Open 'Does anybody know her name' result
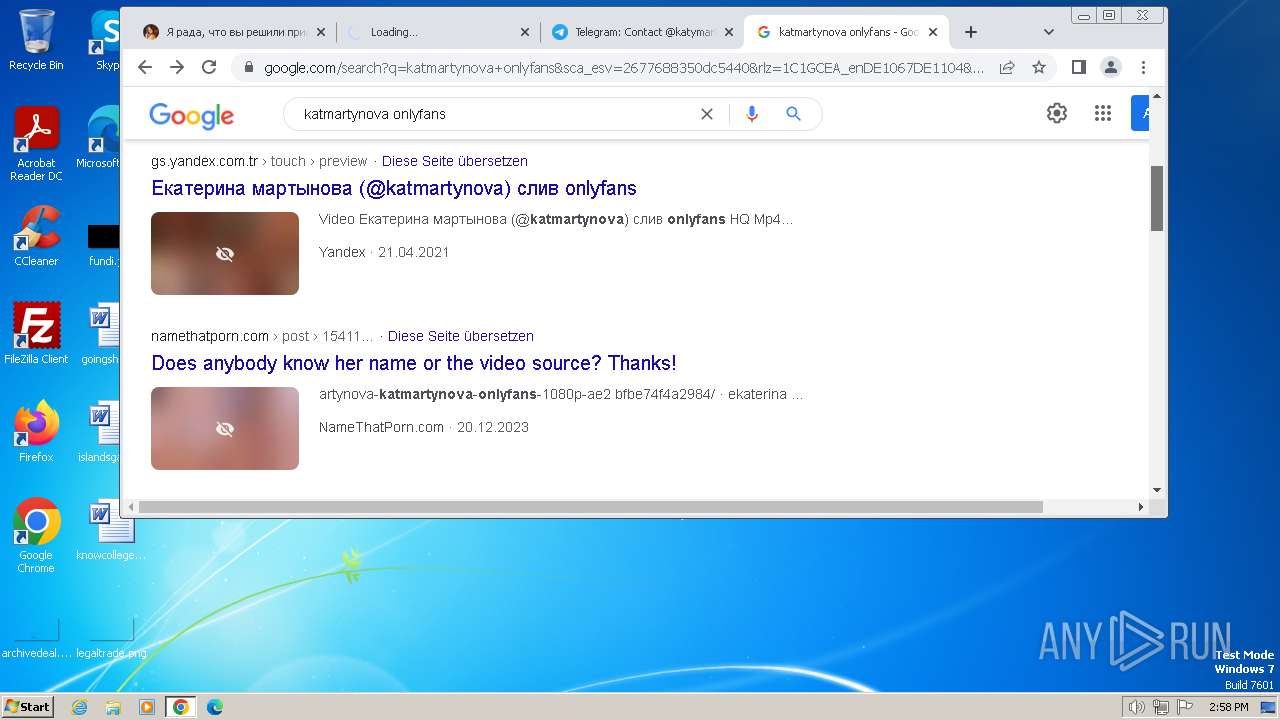The height and width of the screenshot is (720, 1280). click(x=414, y=363)
